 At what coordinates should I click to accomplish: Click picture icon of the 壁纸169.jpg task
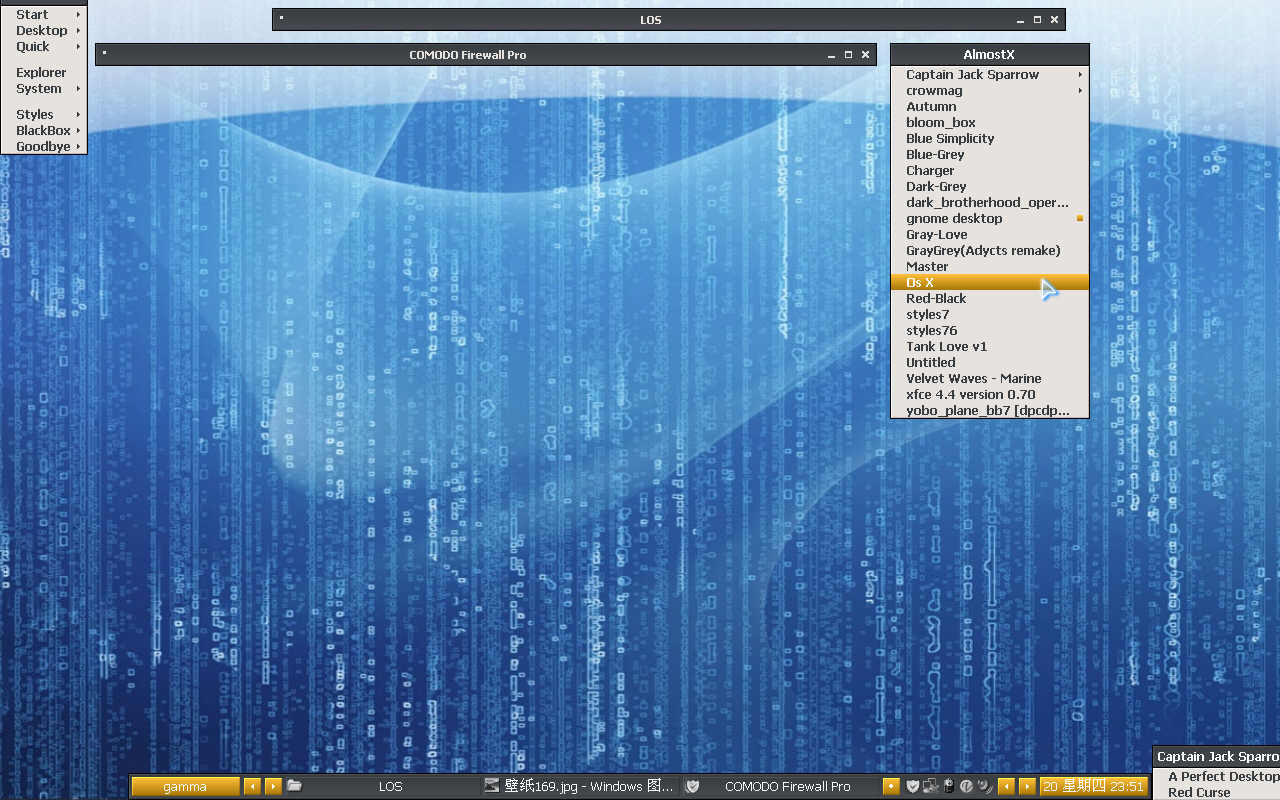[x=491, y=786]
